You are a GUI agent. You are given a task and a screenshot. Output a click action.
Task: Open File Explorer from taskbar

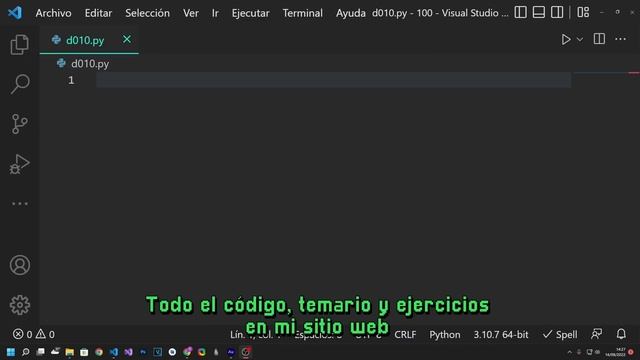(69, 352)
